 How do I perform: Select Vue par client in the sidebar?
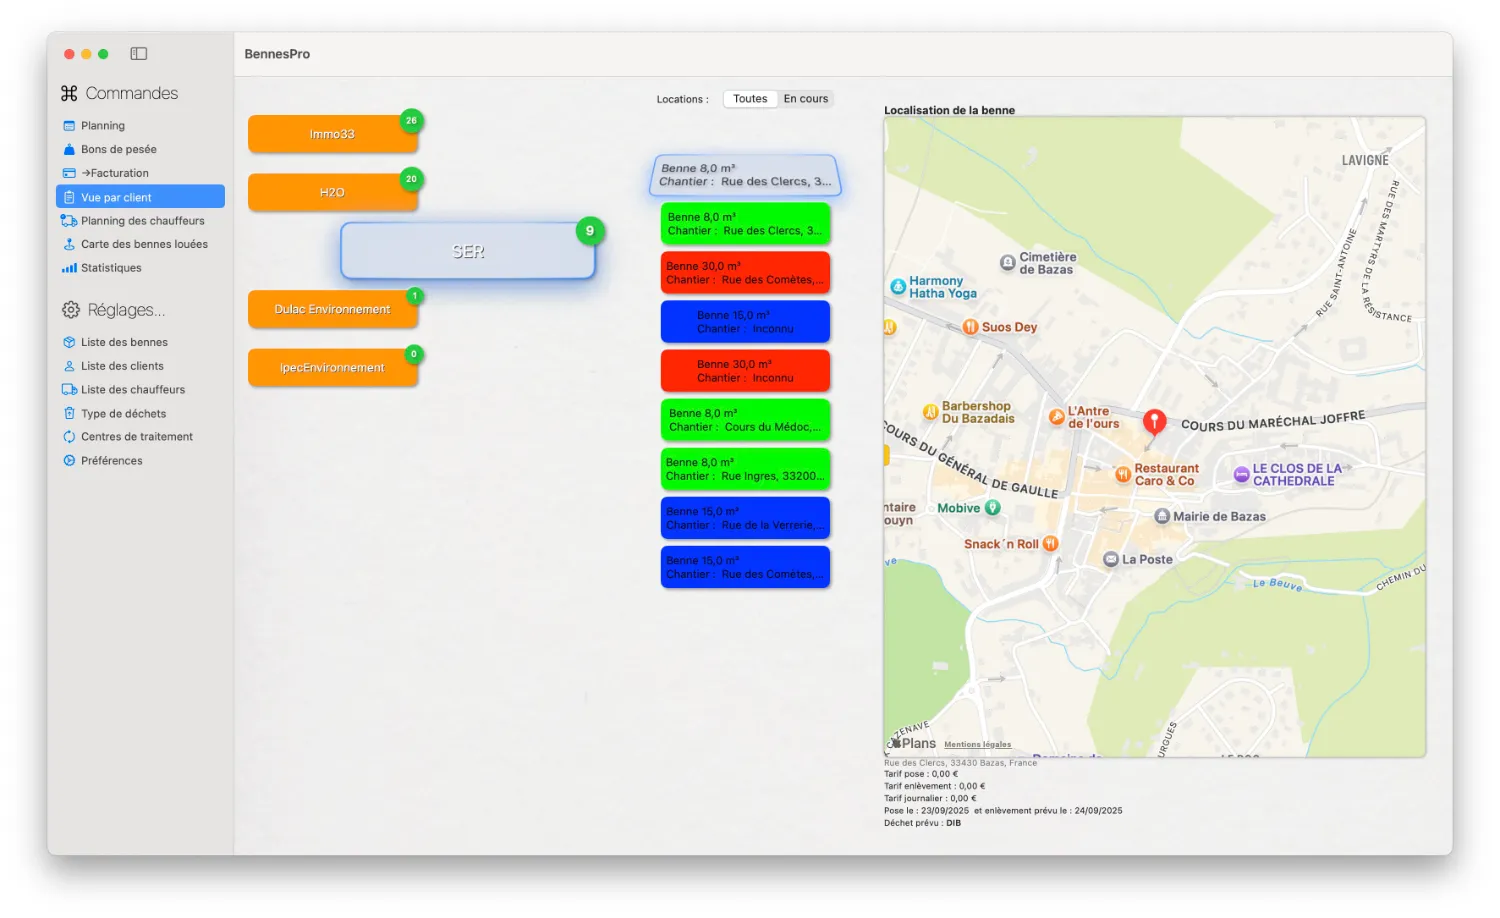116,196
